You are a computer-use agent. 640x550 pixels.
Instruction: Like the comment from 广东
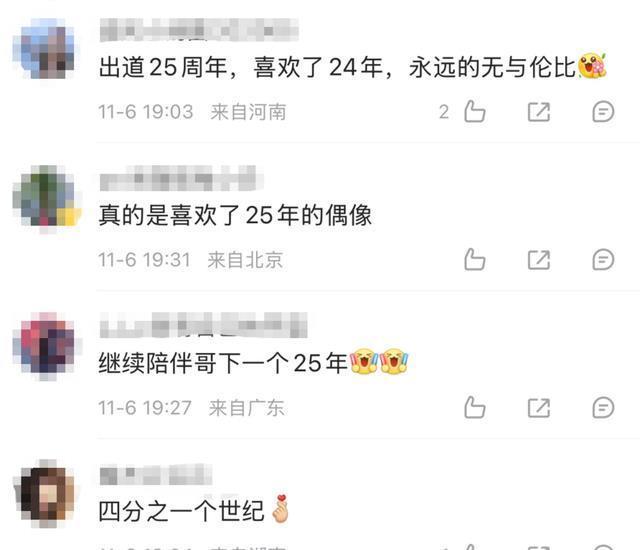pyautogui.click(x=475, y=407)
